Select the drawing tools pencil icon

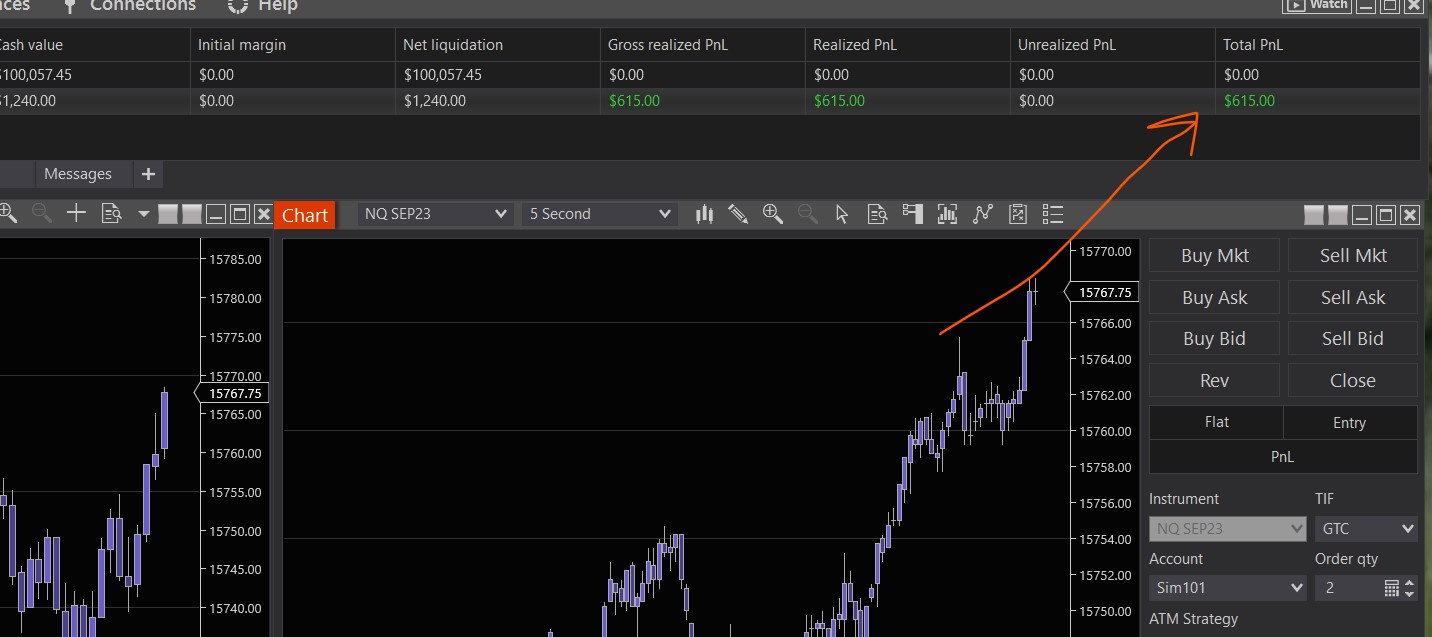pyautogui.click(x=738, y=214)
